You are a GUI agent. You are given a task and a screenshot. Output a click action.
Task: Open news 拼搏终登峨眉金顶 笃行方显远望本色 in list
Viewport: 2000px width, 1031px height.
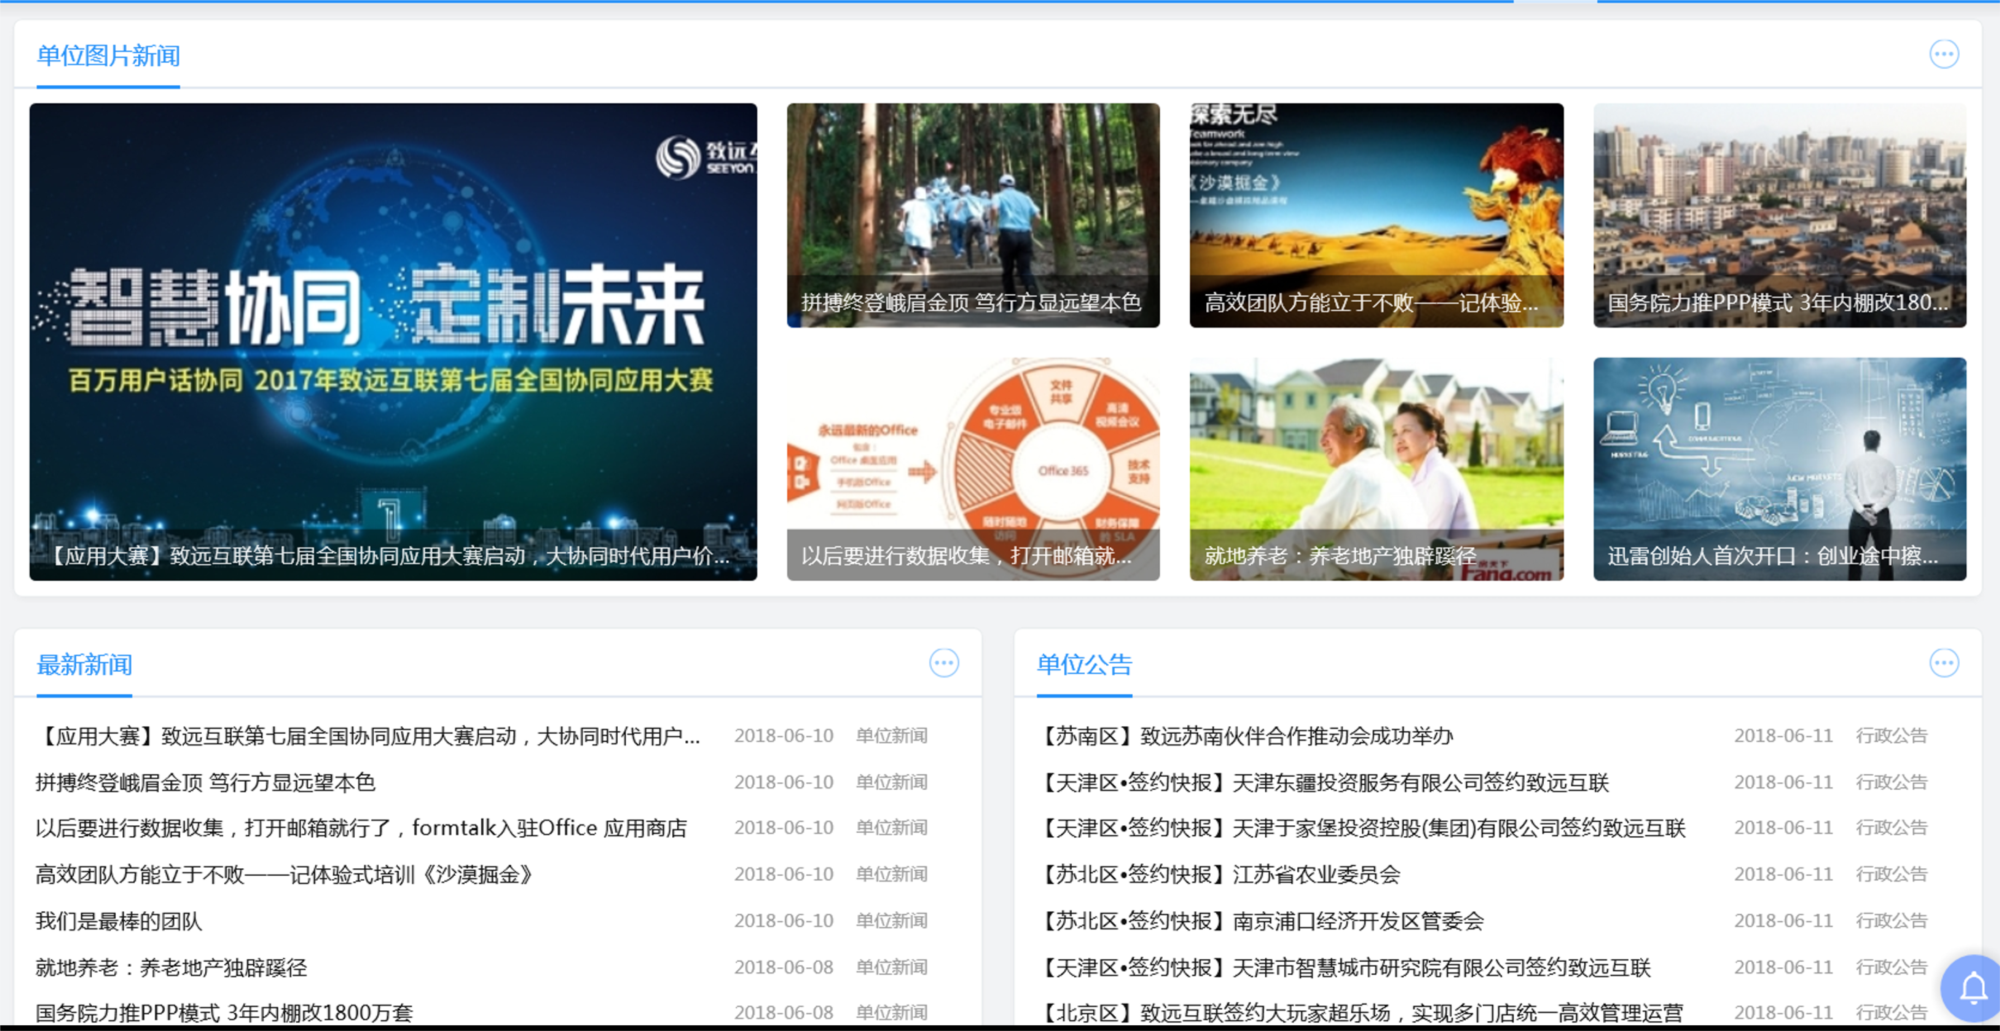(x=205, y=783)
